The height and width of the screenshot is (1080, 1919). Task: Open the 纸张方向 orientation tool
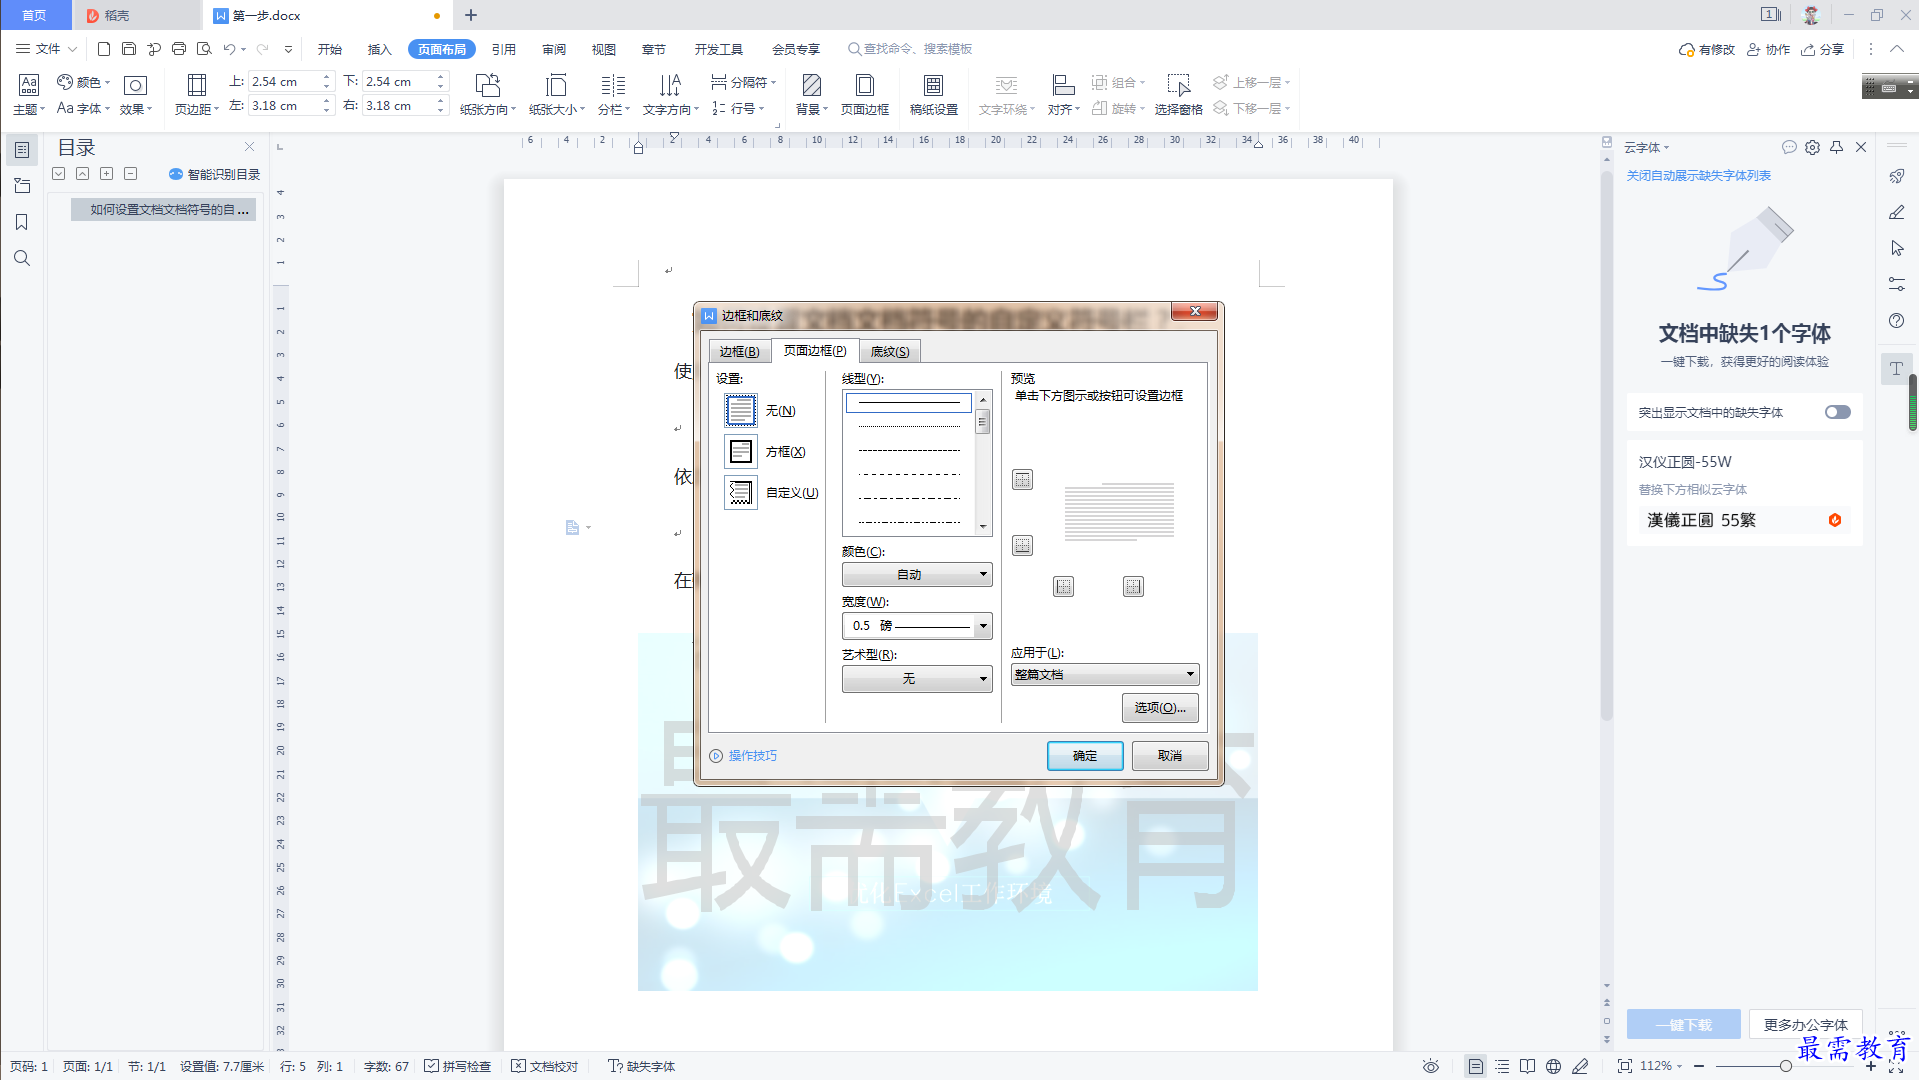point(488,94)
